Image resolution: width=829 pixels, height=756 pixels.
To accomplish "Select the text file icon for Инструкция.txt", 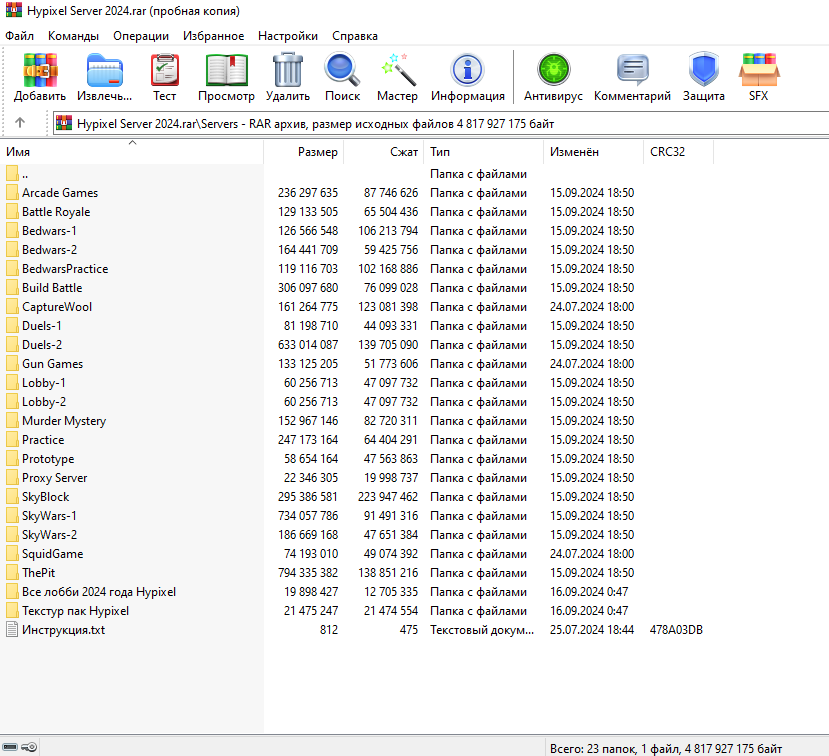I will pyautogui.click(x=12, y=630).
